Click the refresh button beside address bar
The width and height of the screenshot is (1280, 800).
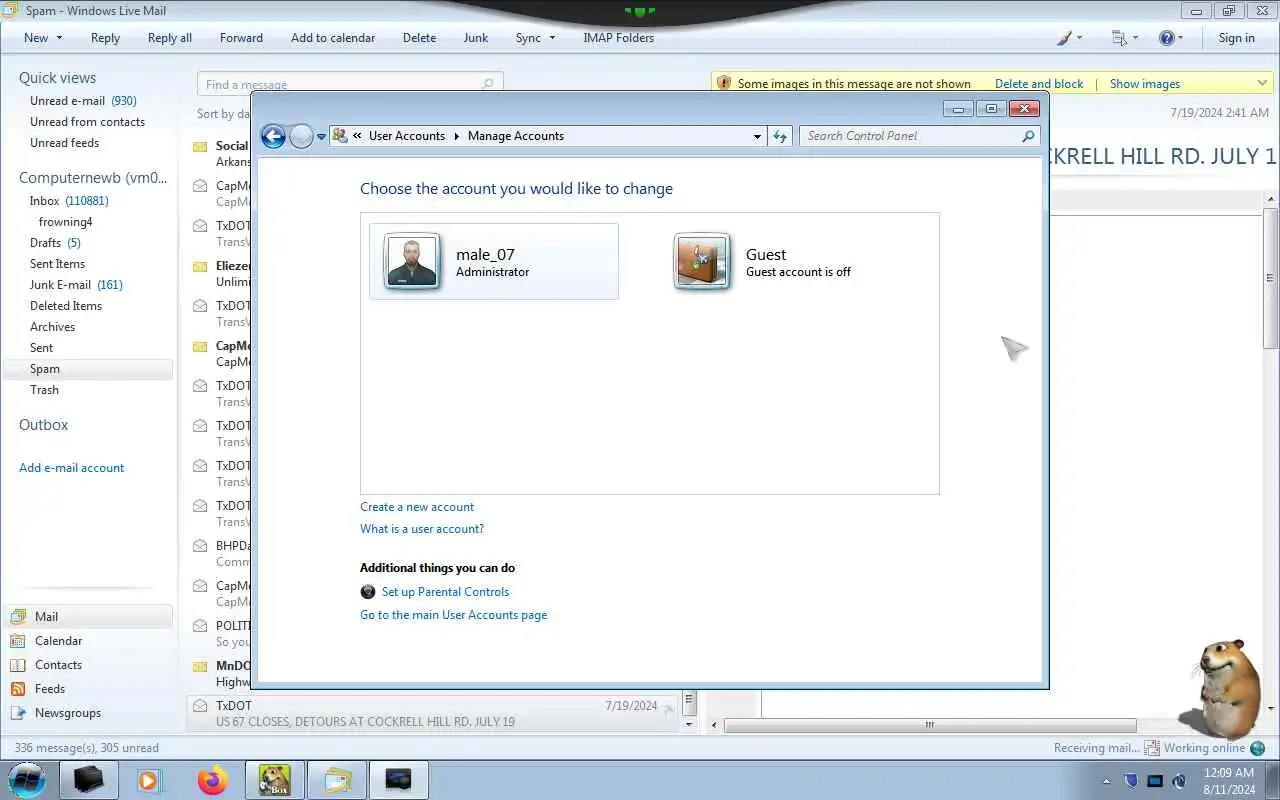(780, 136)
